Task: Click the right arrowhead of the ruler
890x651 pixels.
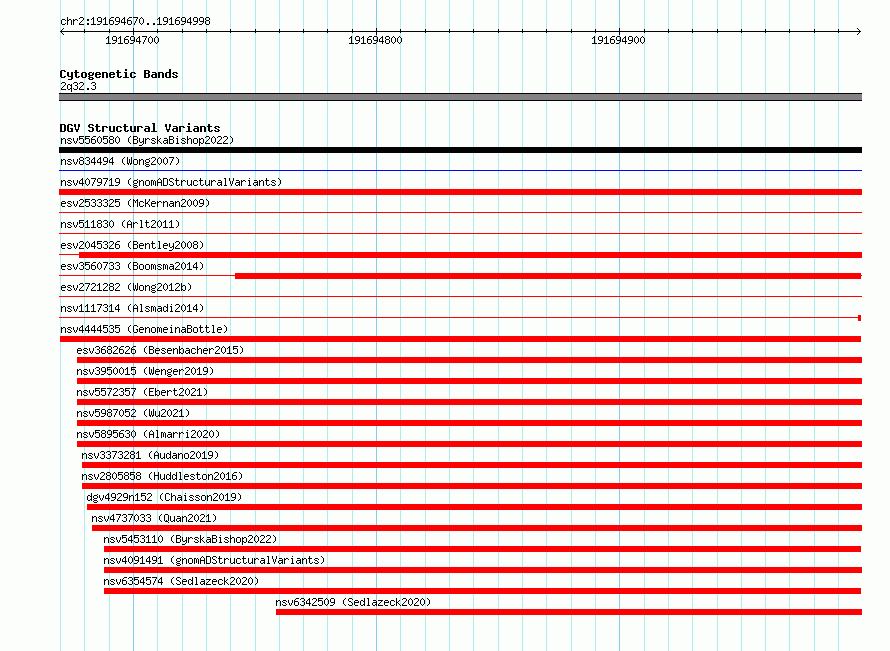Action: pyautogui.click(x=859, y=31)
